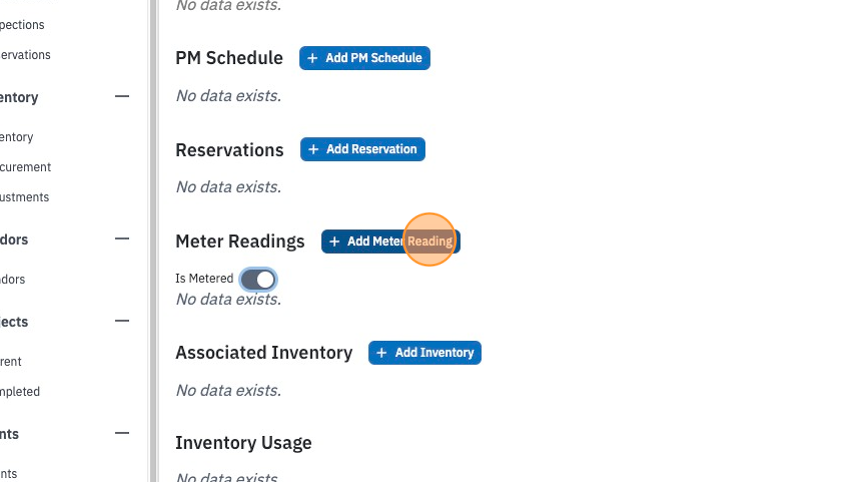Open Adjustments sidebar item

(x=24, y=197)
